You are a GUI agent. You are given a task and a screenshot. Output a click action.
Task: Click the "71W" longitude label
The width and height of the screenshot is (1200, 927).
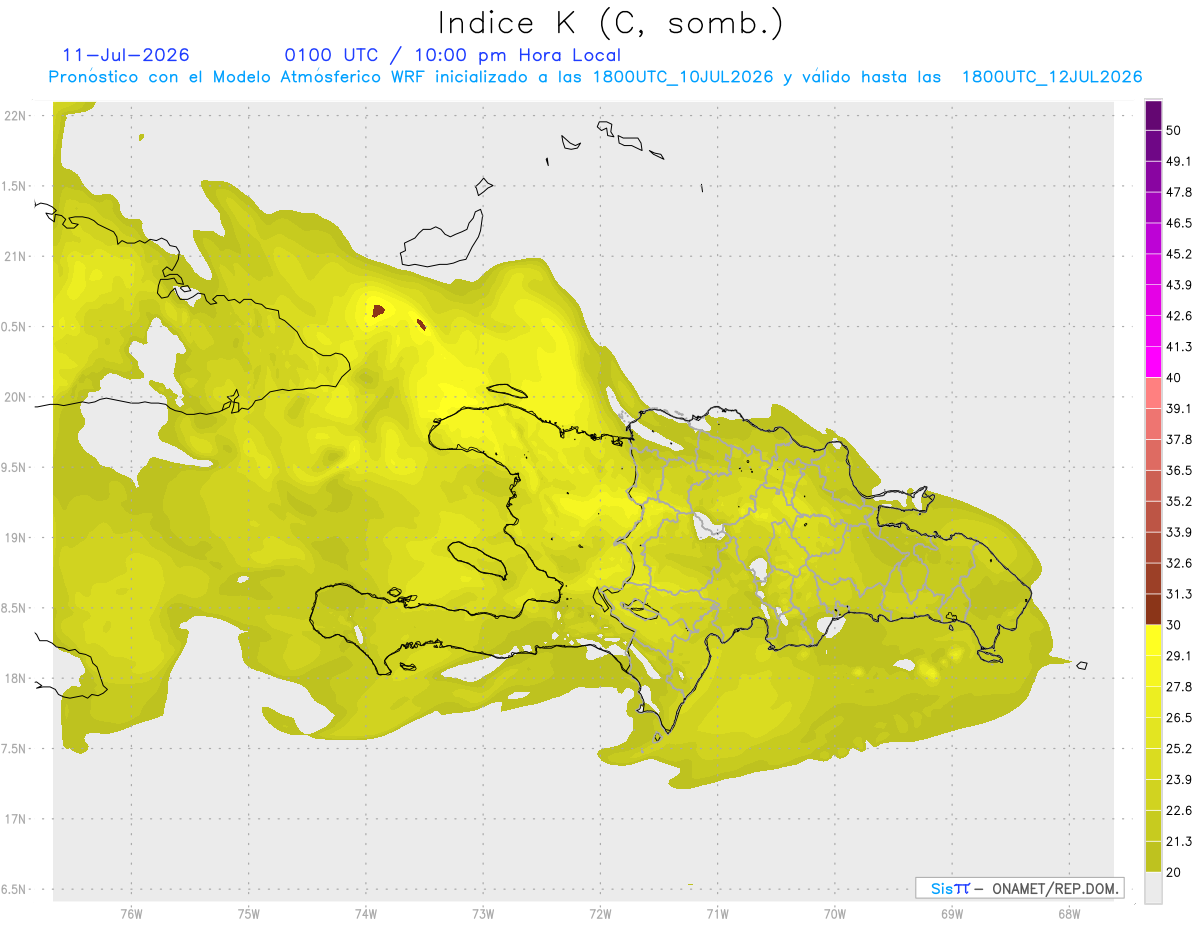[x=717, y=913]
